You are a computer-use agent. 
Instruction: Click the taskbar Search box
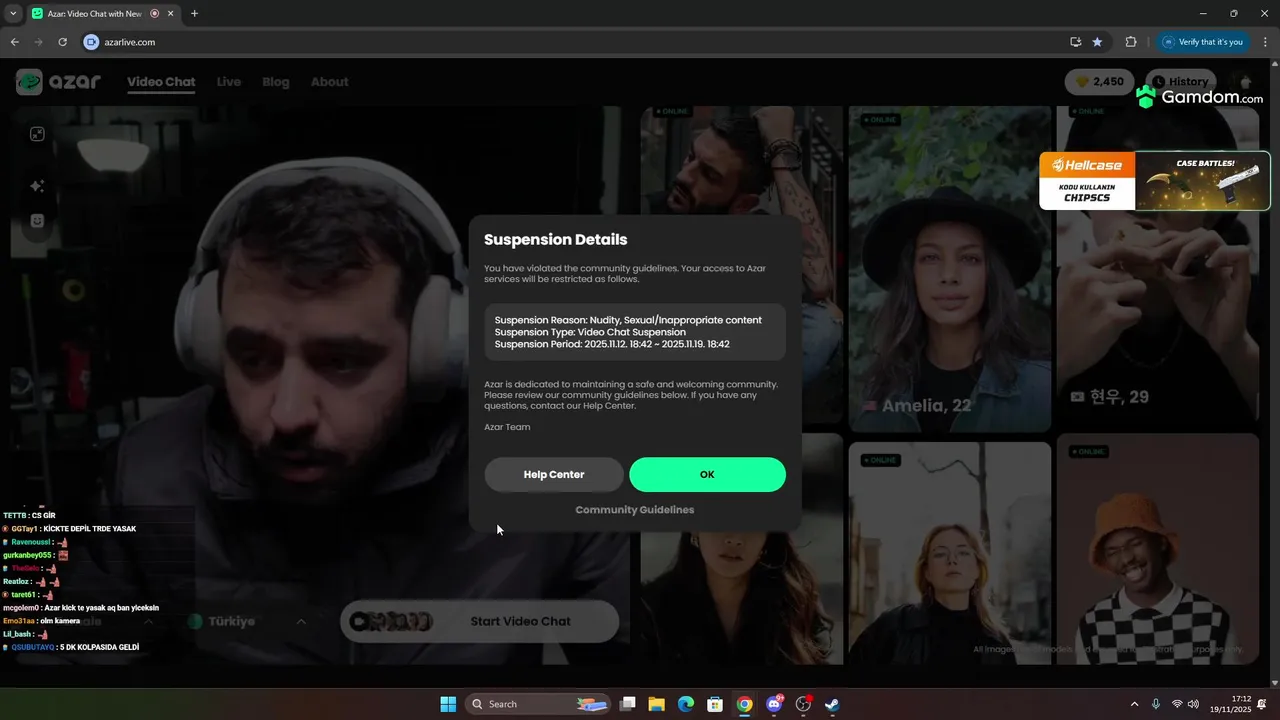[x=539, y=704]
